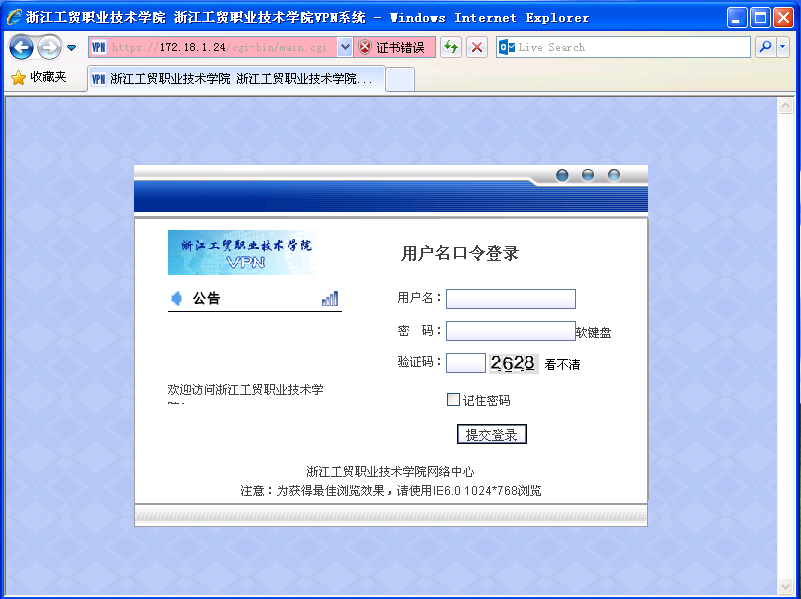Image resolution: width=801 pixels, height=599 pixels.
Task: Click the signal bars icon in 公告 header
Action: click(330, 298)
